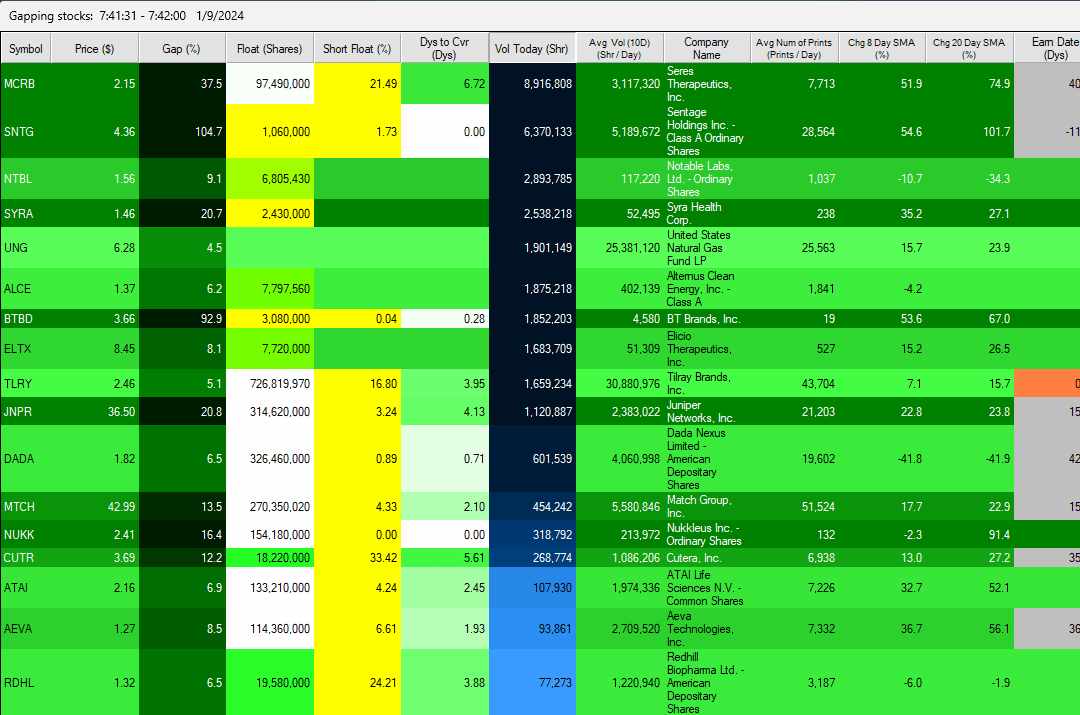Select the RDHL float shares cell

pos(268,683)
